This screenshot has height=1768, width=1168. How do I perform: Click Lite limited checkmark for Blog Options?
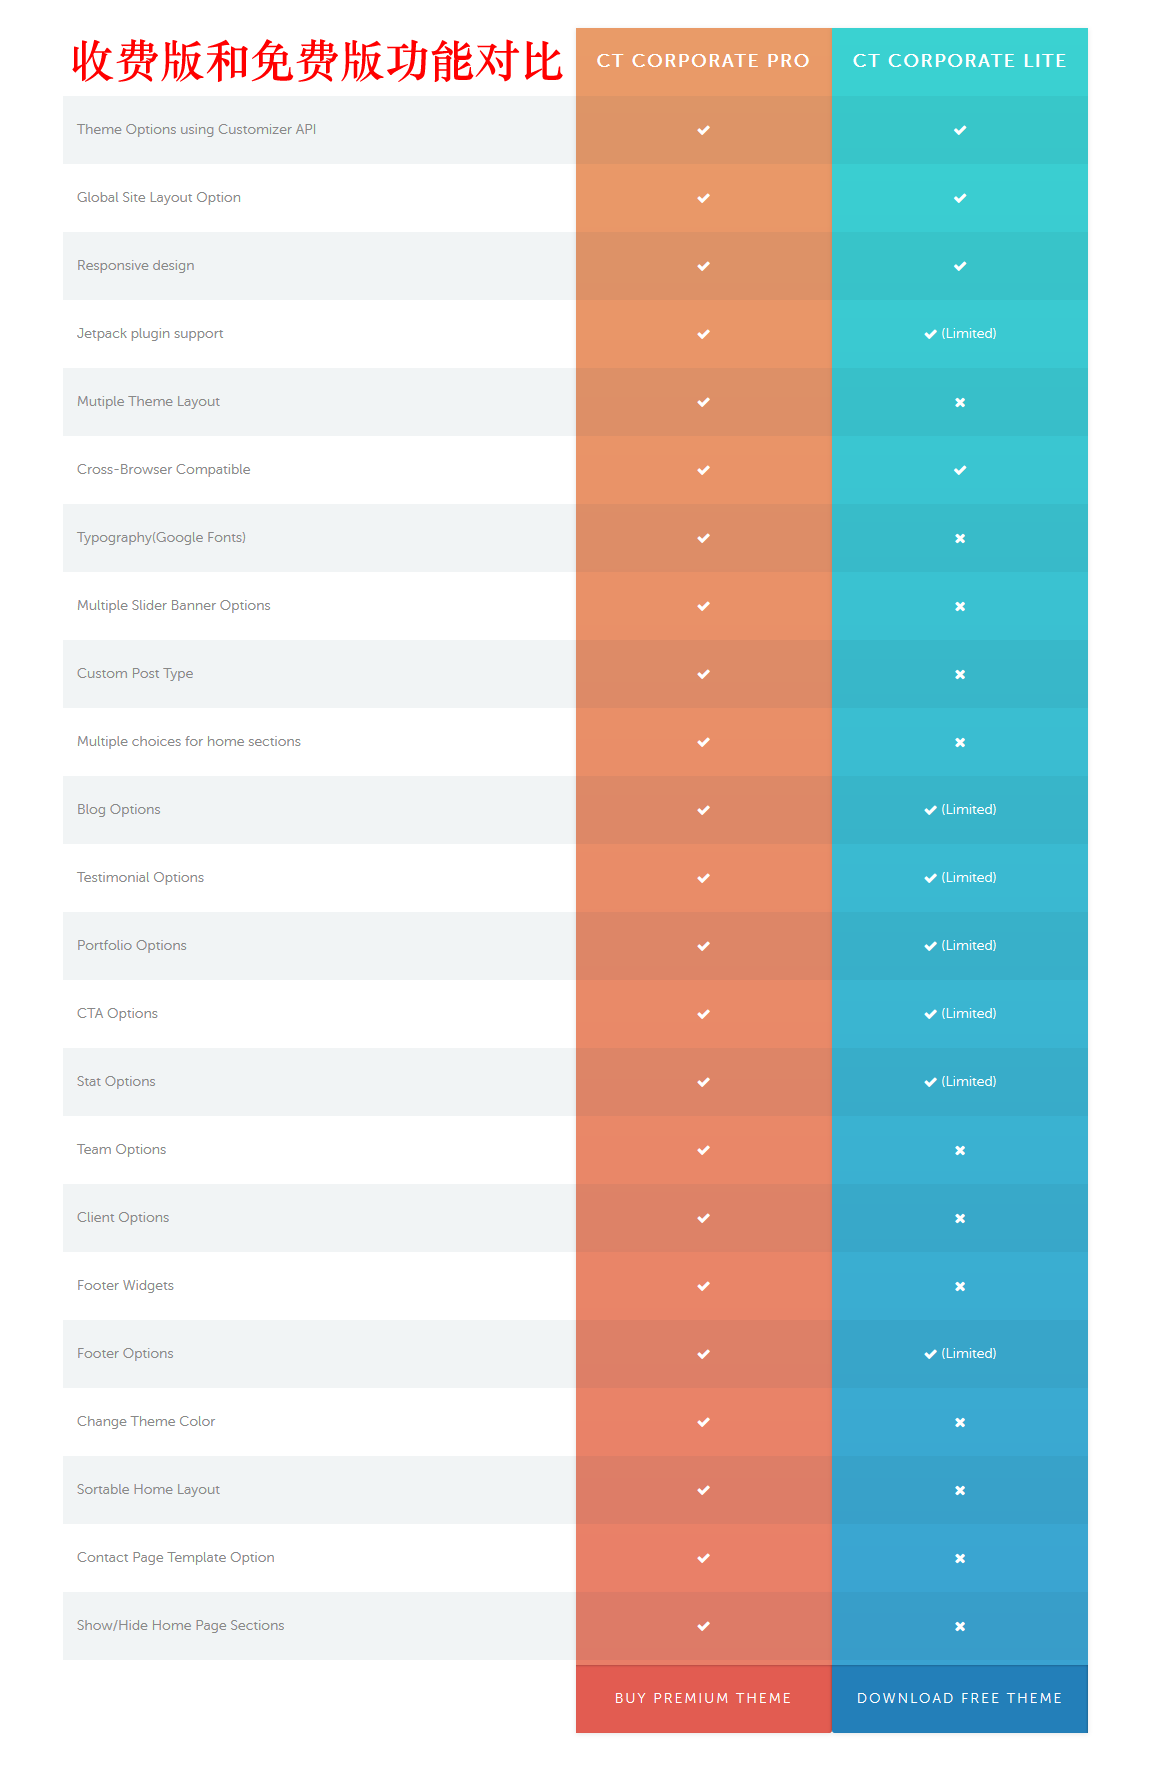[x=959, y=810]
